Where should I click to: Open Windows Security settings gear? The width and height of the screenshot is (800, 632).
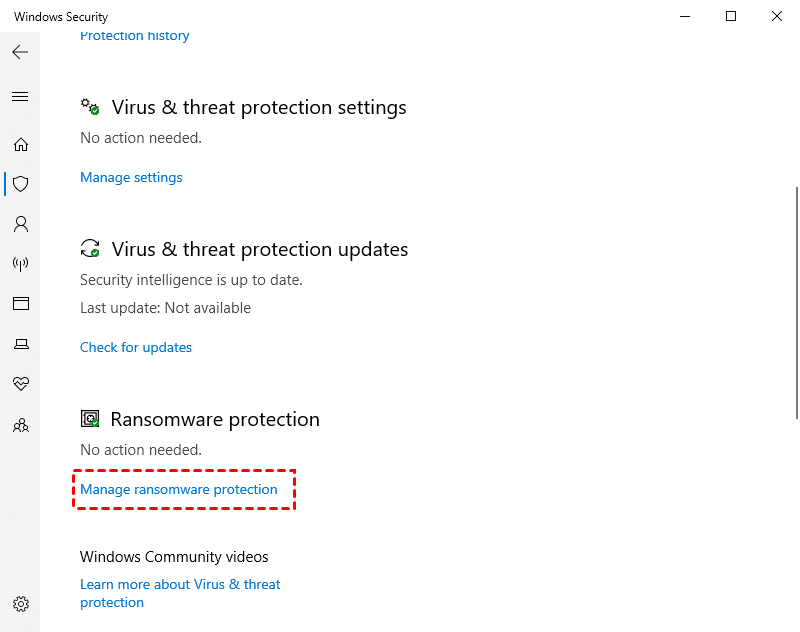(x=20, y=604)
